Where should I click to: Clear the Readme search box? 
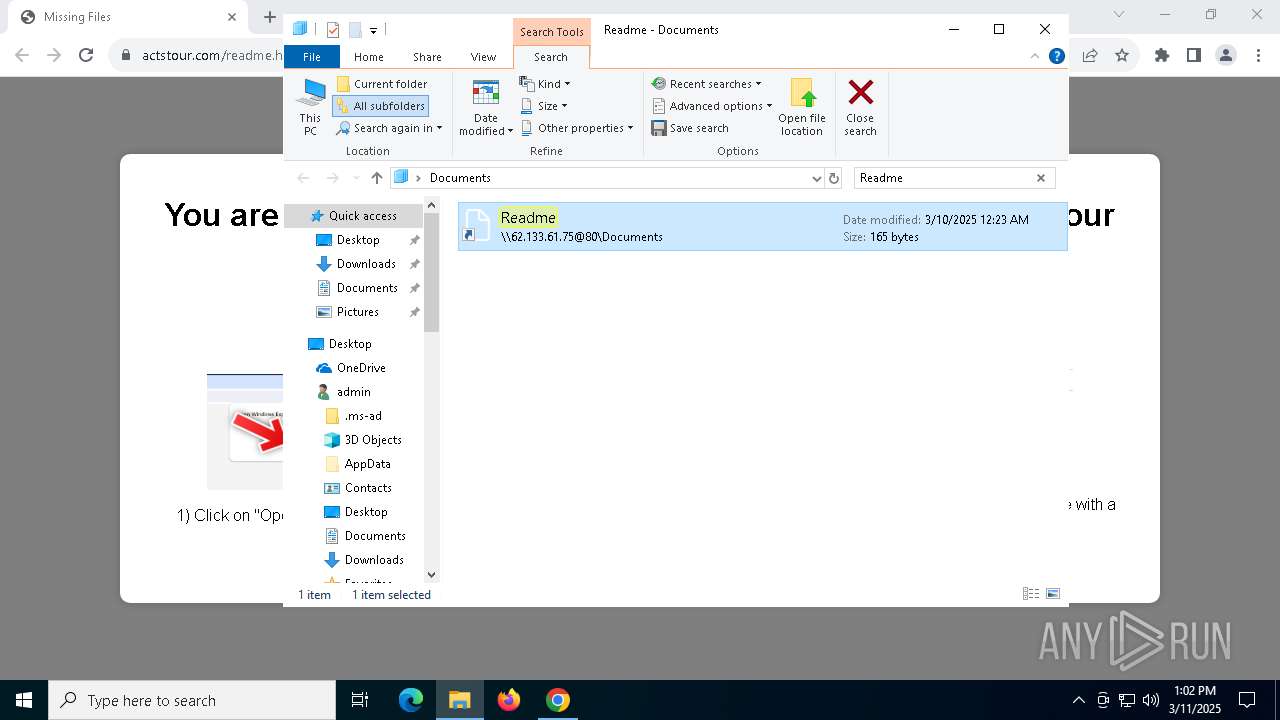pos(1040,178)
